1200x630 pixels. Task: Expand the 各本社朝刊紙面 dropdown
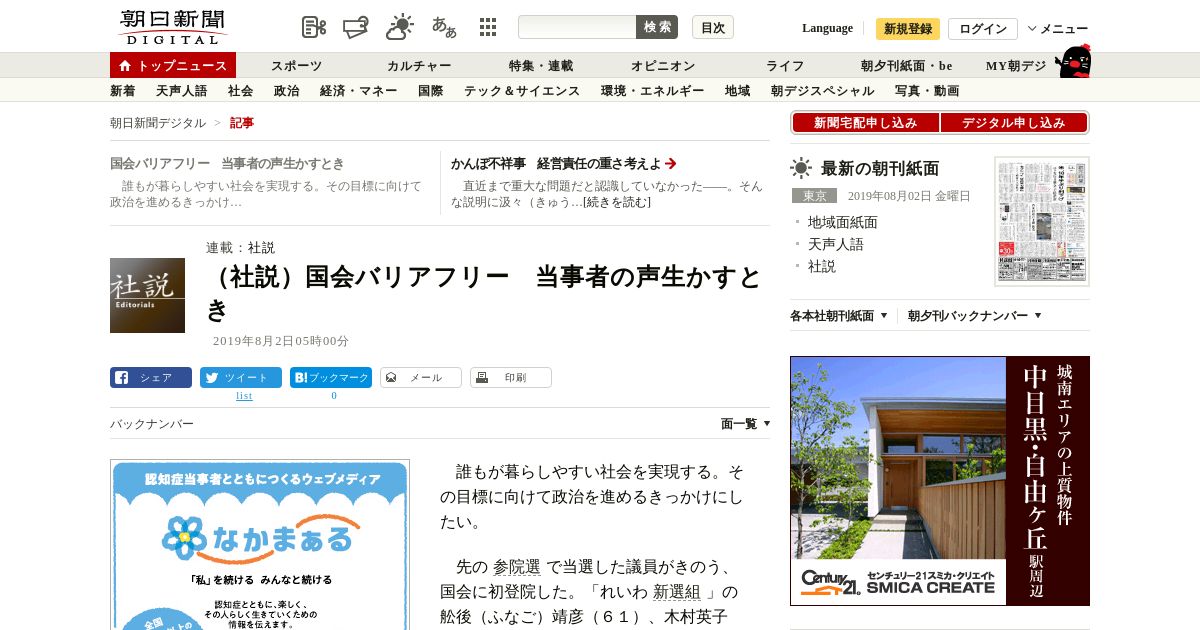839,316
